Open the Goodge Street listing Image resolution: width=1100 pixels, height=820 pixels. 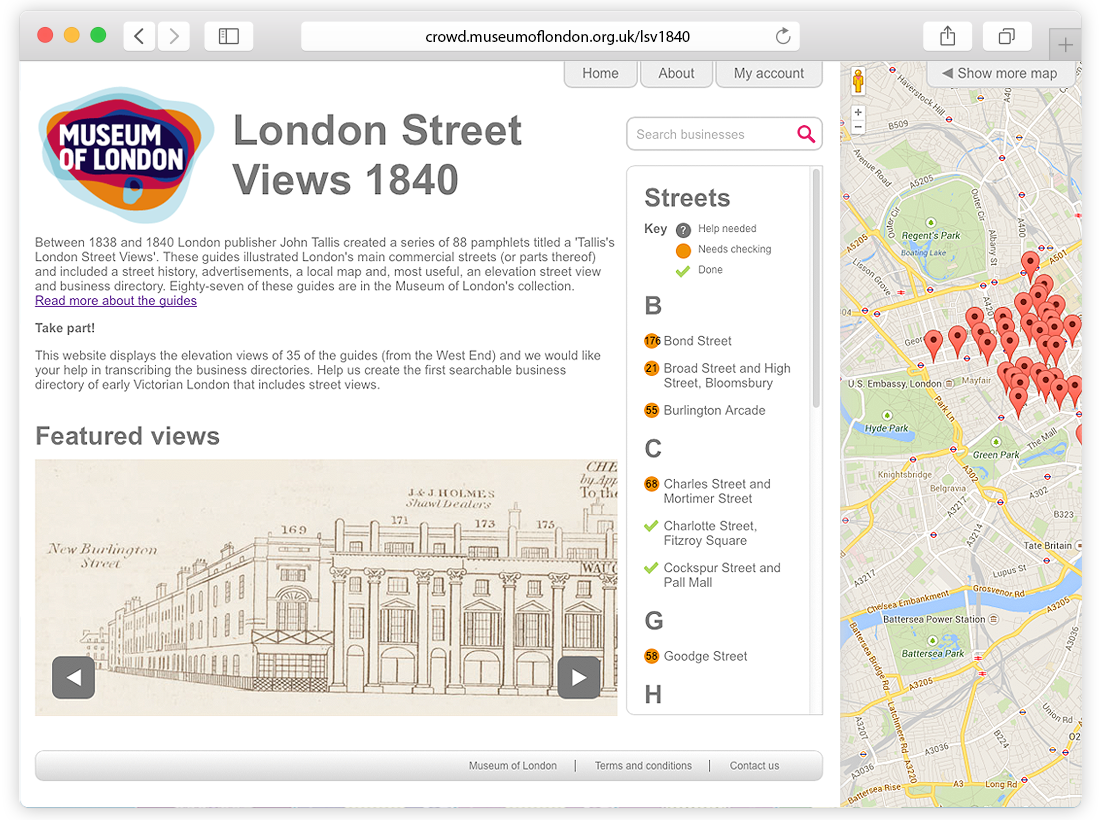pos(705,657)
